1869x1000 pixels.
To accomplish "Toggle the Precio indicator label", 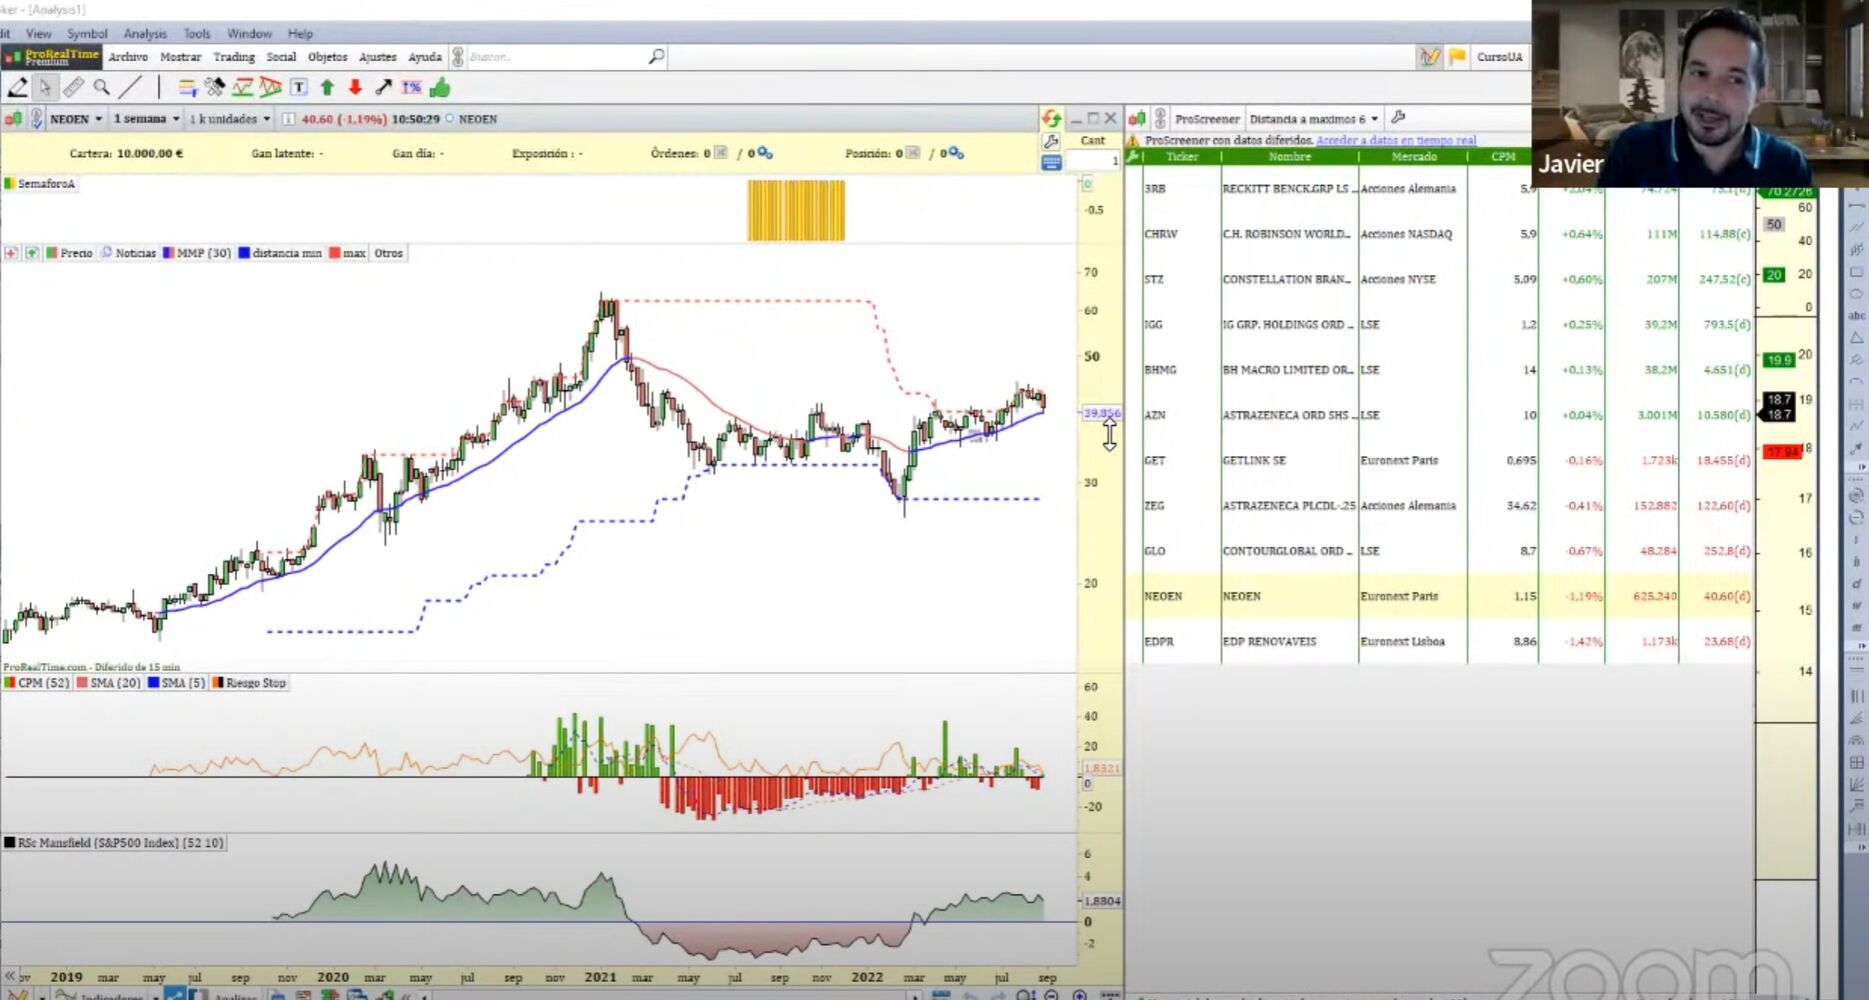I will point(75,253).
